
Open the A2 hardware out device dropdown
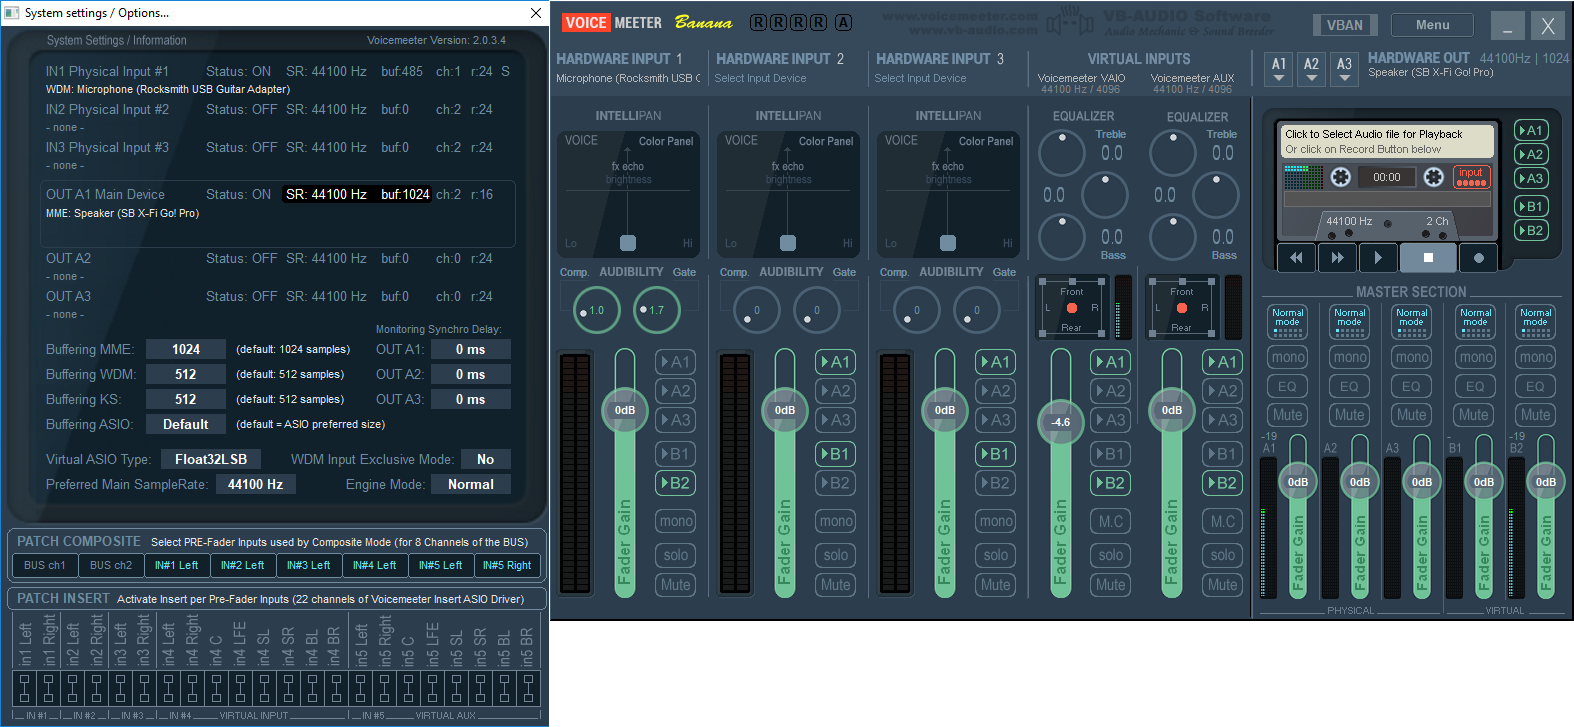(1311, 68)
